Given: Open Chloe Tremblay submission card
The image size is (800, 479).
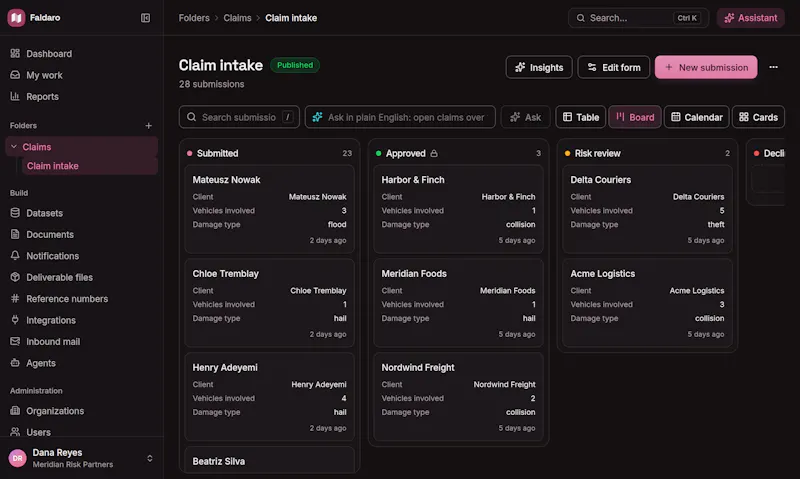Looking at the screenshot, I should [269, 303].
